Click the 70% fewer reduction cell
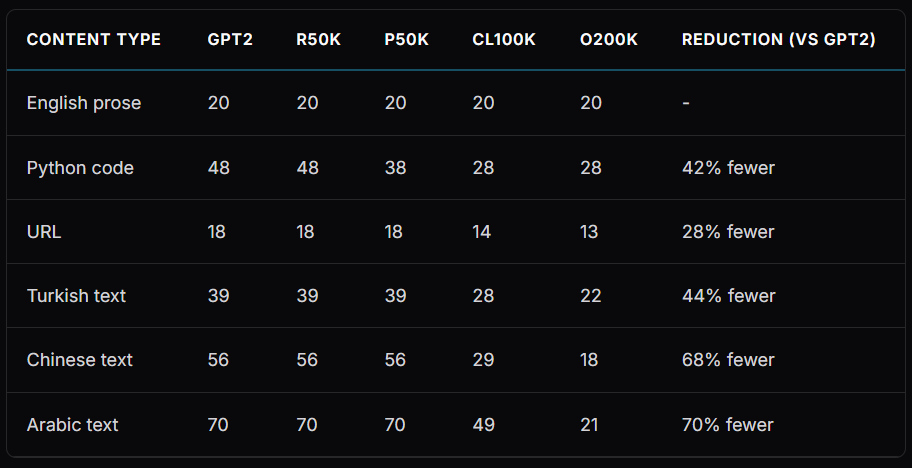This screenshot has width=912, height=468. coord(728,425)
